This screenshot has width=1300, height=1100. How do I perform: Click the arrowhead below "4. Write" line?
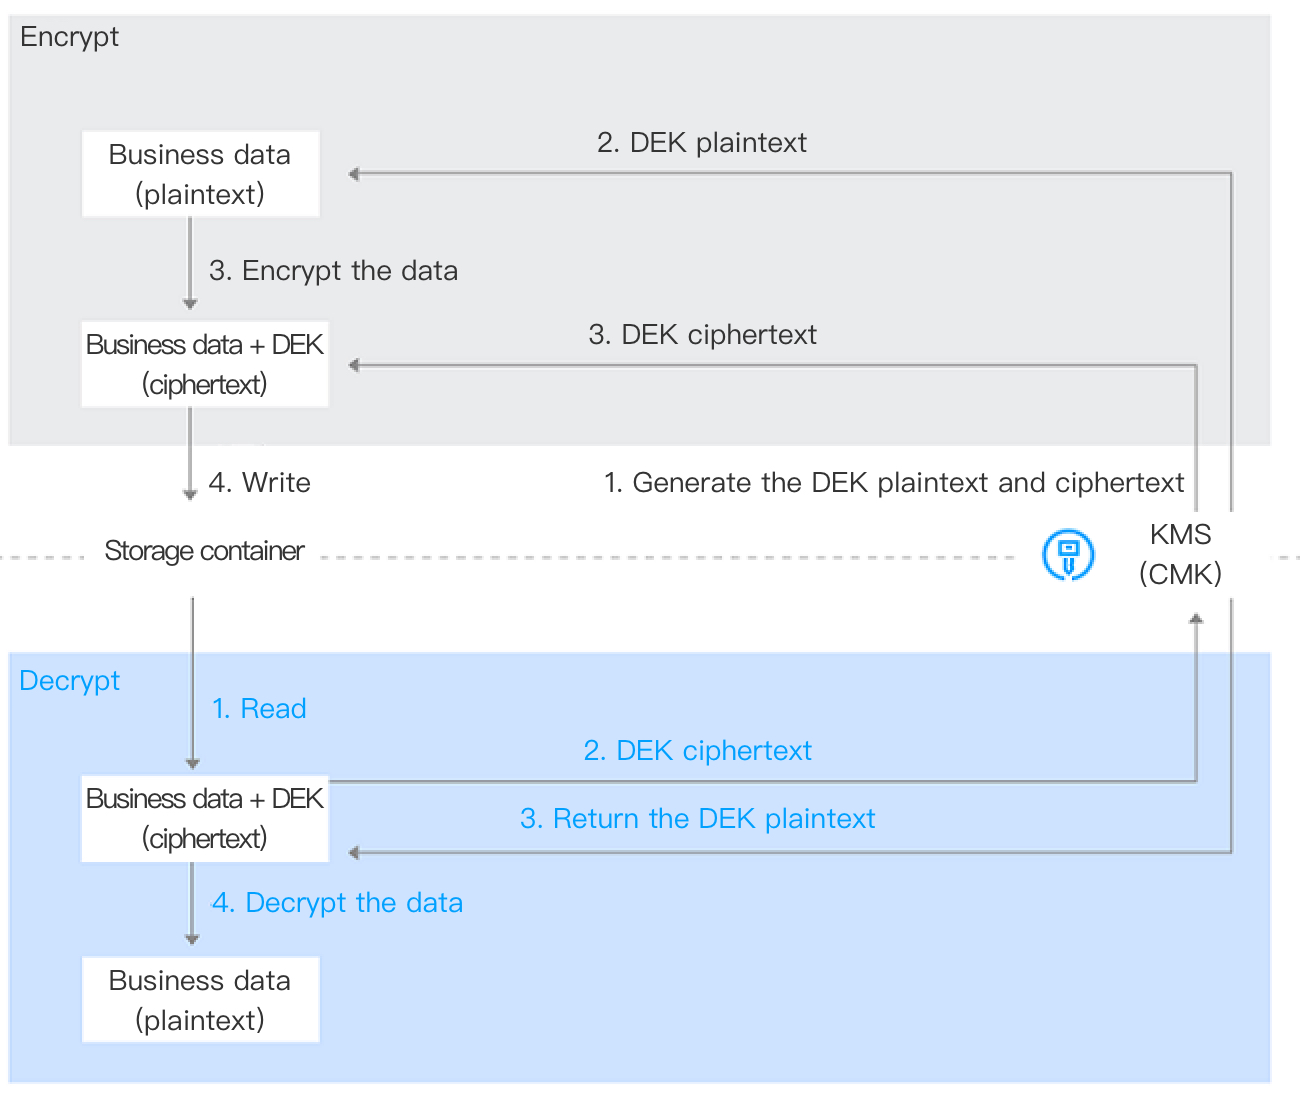[x=190, y=495]
